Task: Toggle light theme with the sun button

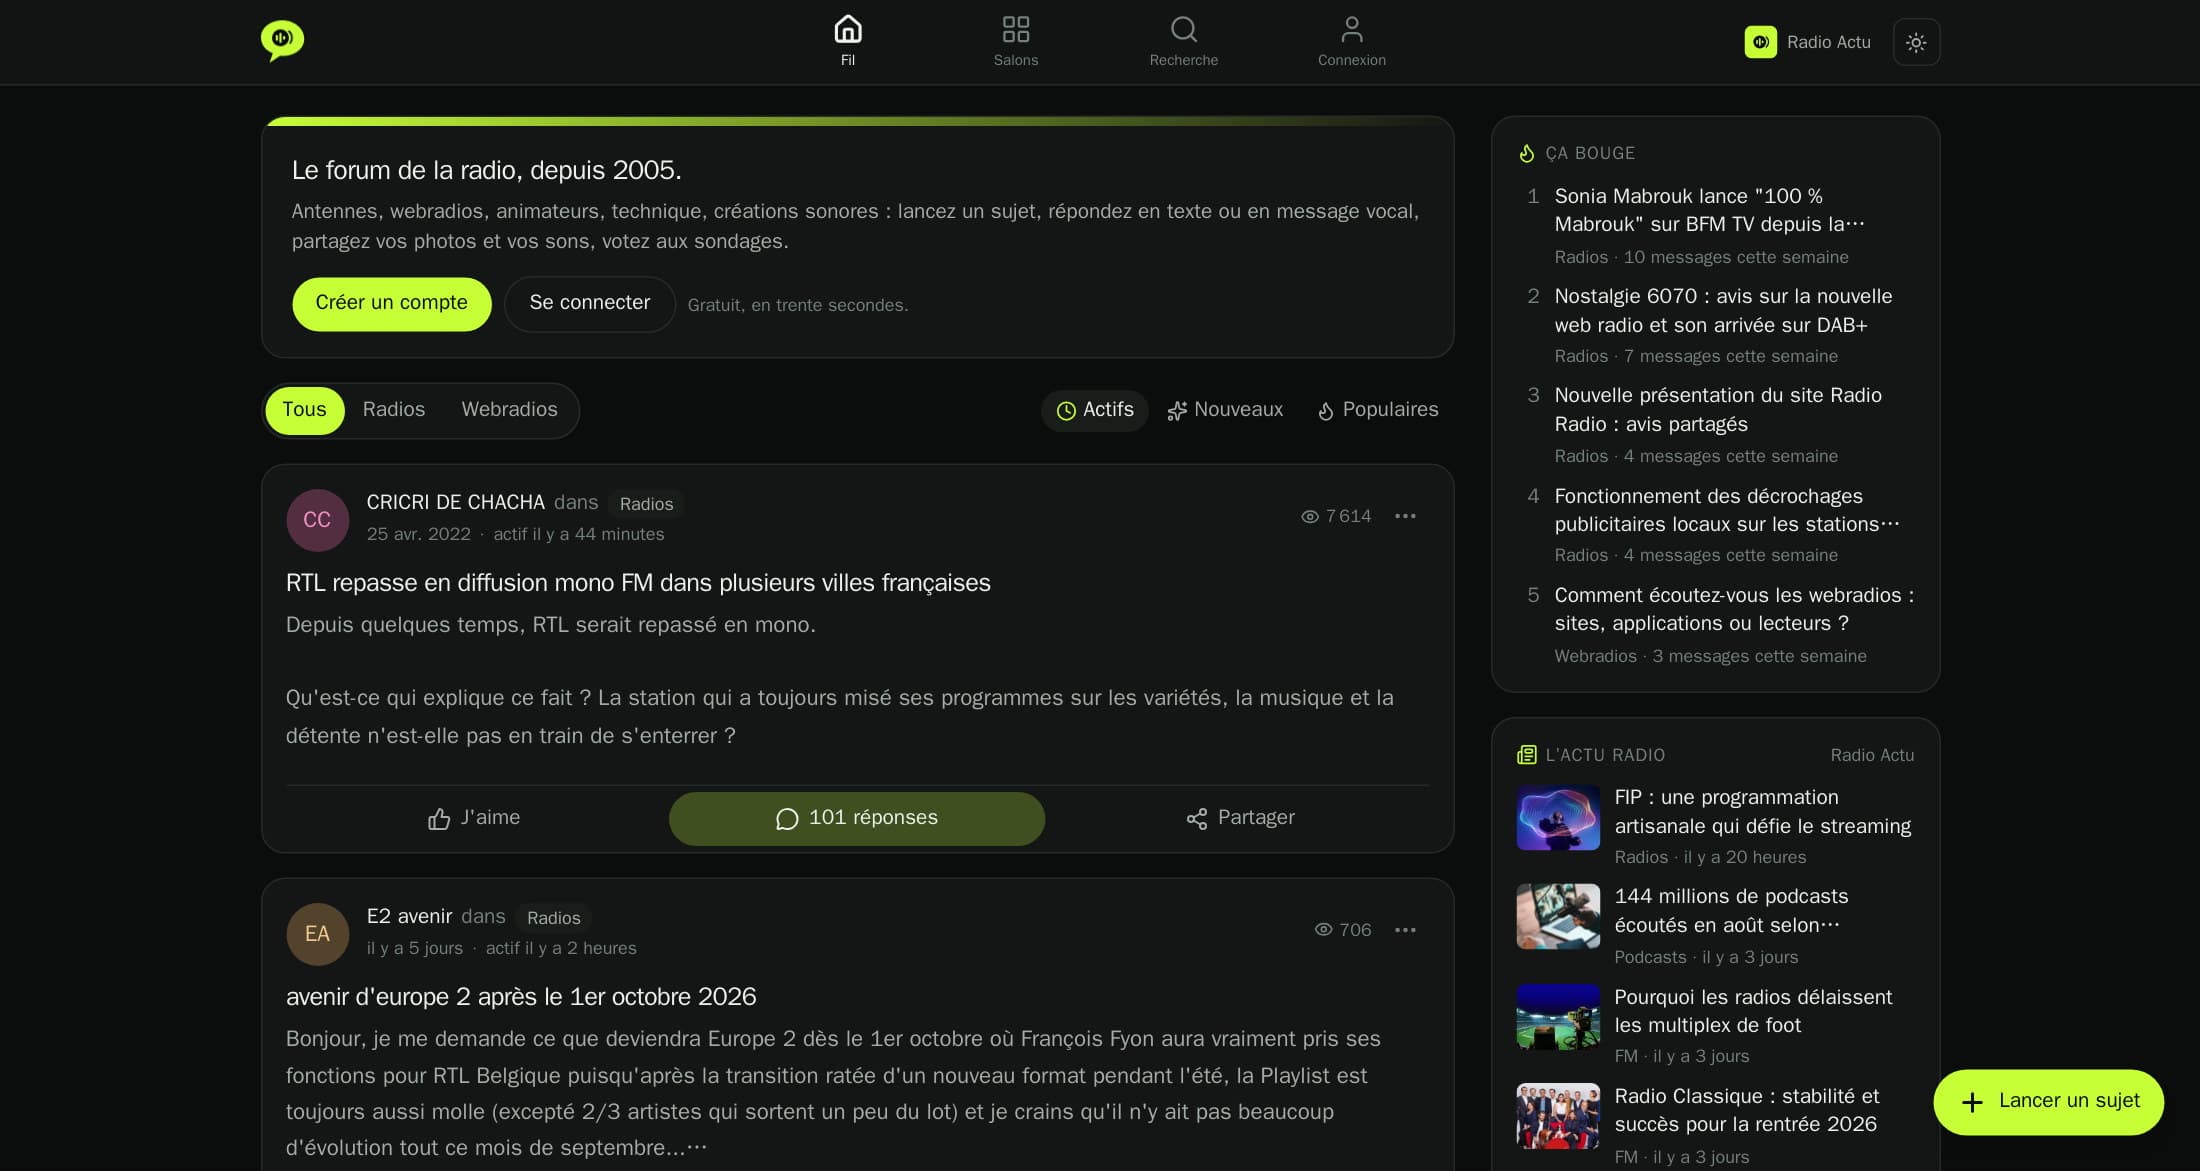Action: [1916, 42]
